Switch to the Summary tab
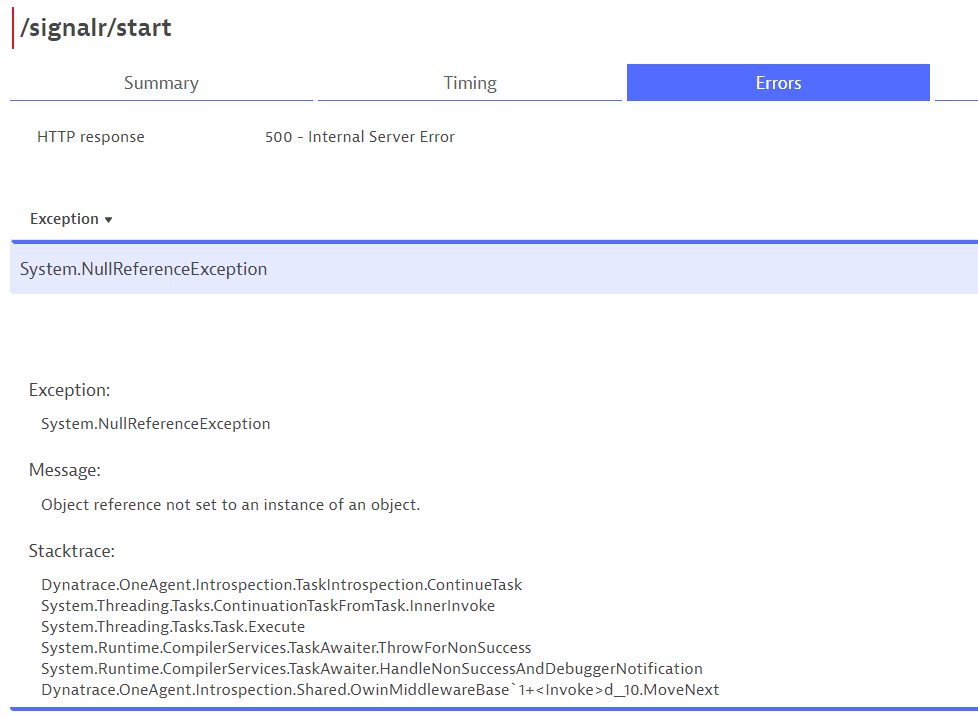The height and width of the screenshot is (716, 978). [x=161, y=83]
